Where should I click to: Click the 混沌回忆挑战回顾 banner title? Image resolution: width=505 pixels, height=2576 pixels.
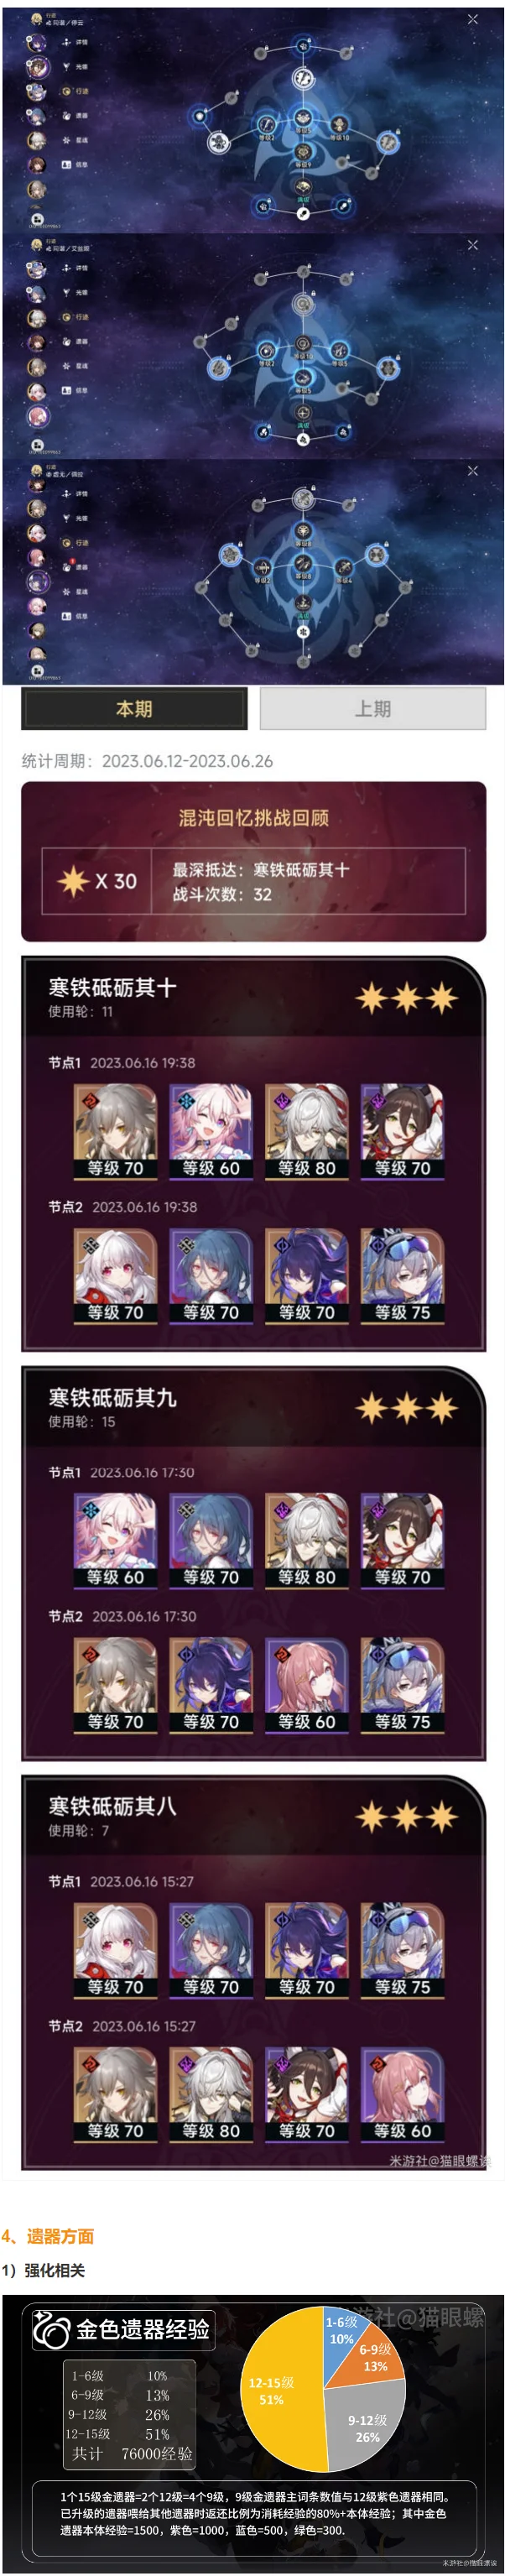coord(254,818)
